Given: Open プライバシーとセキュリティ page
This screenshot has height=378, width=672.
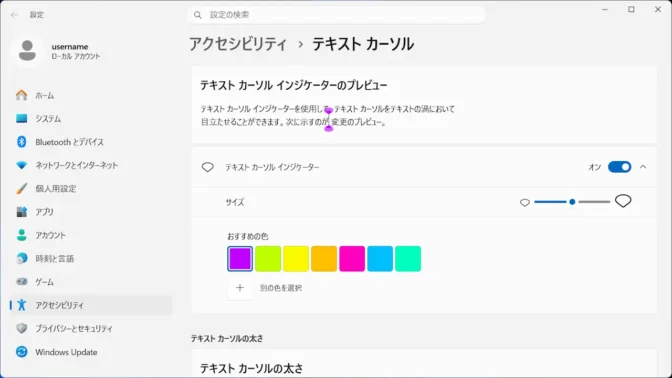Looking at the screenshot, I should coord(91,328).
